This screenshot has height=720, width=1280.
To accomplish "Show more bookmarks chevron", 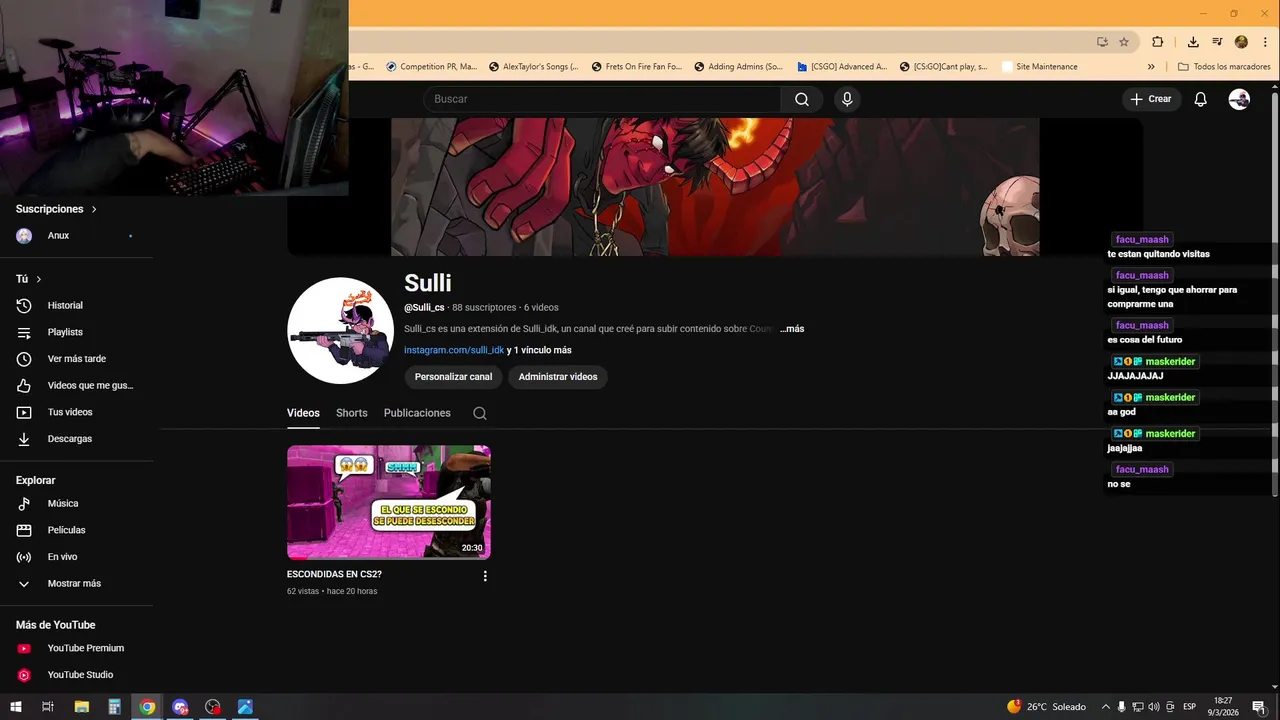I will (1151, 67).
